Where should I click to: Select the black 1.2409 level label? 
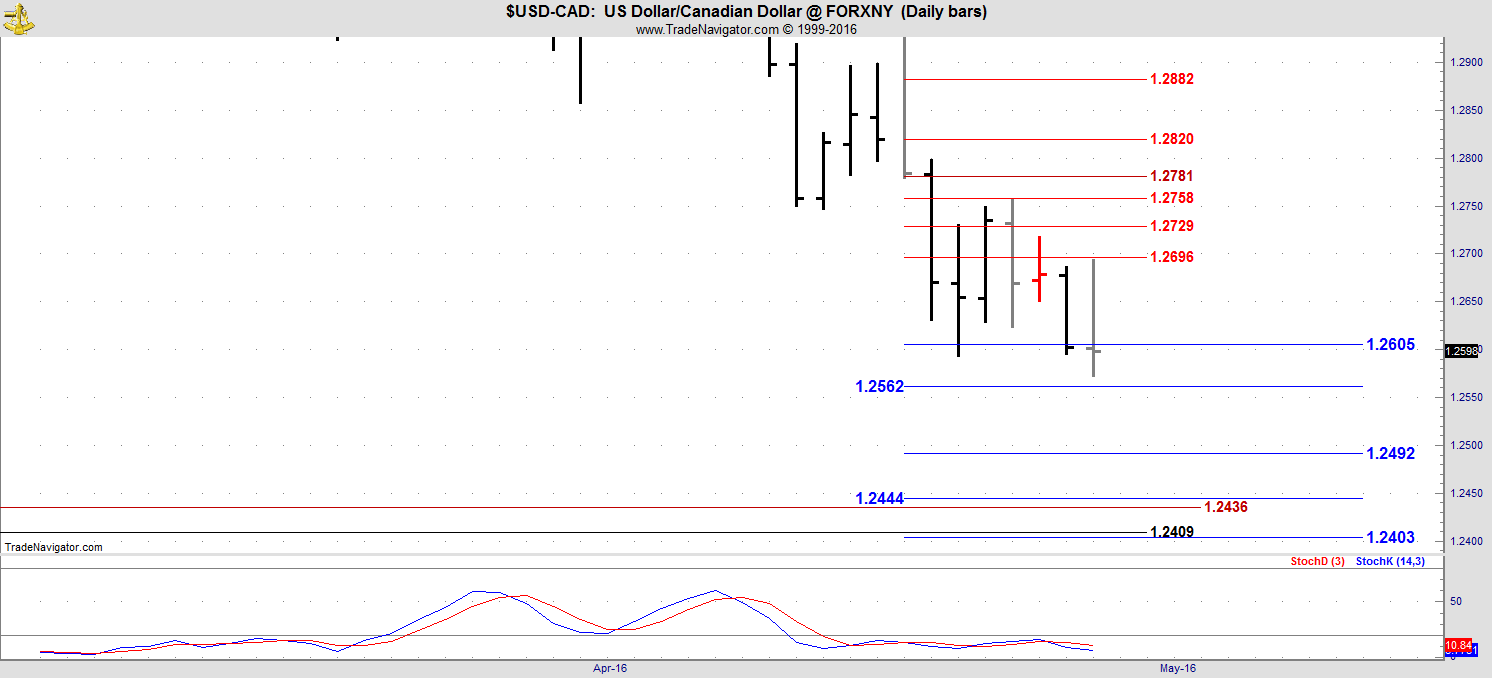pyautogui.click(x=1171, y=531)
